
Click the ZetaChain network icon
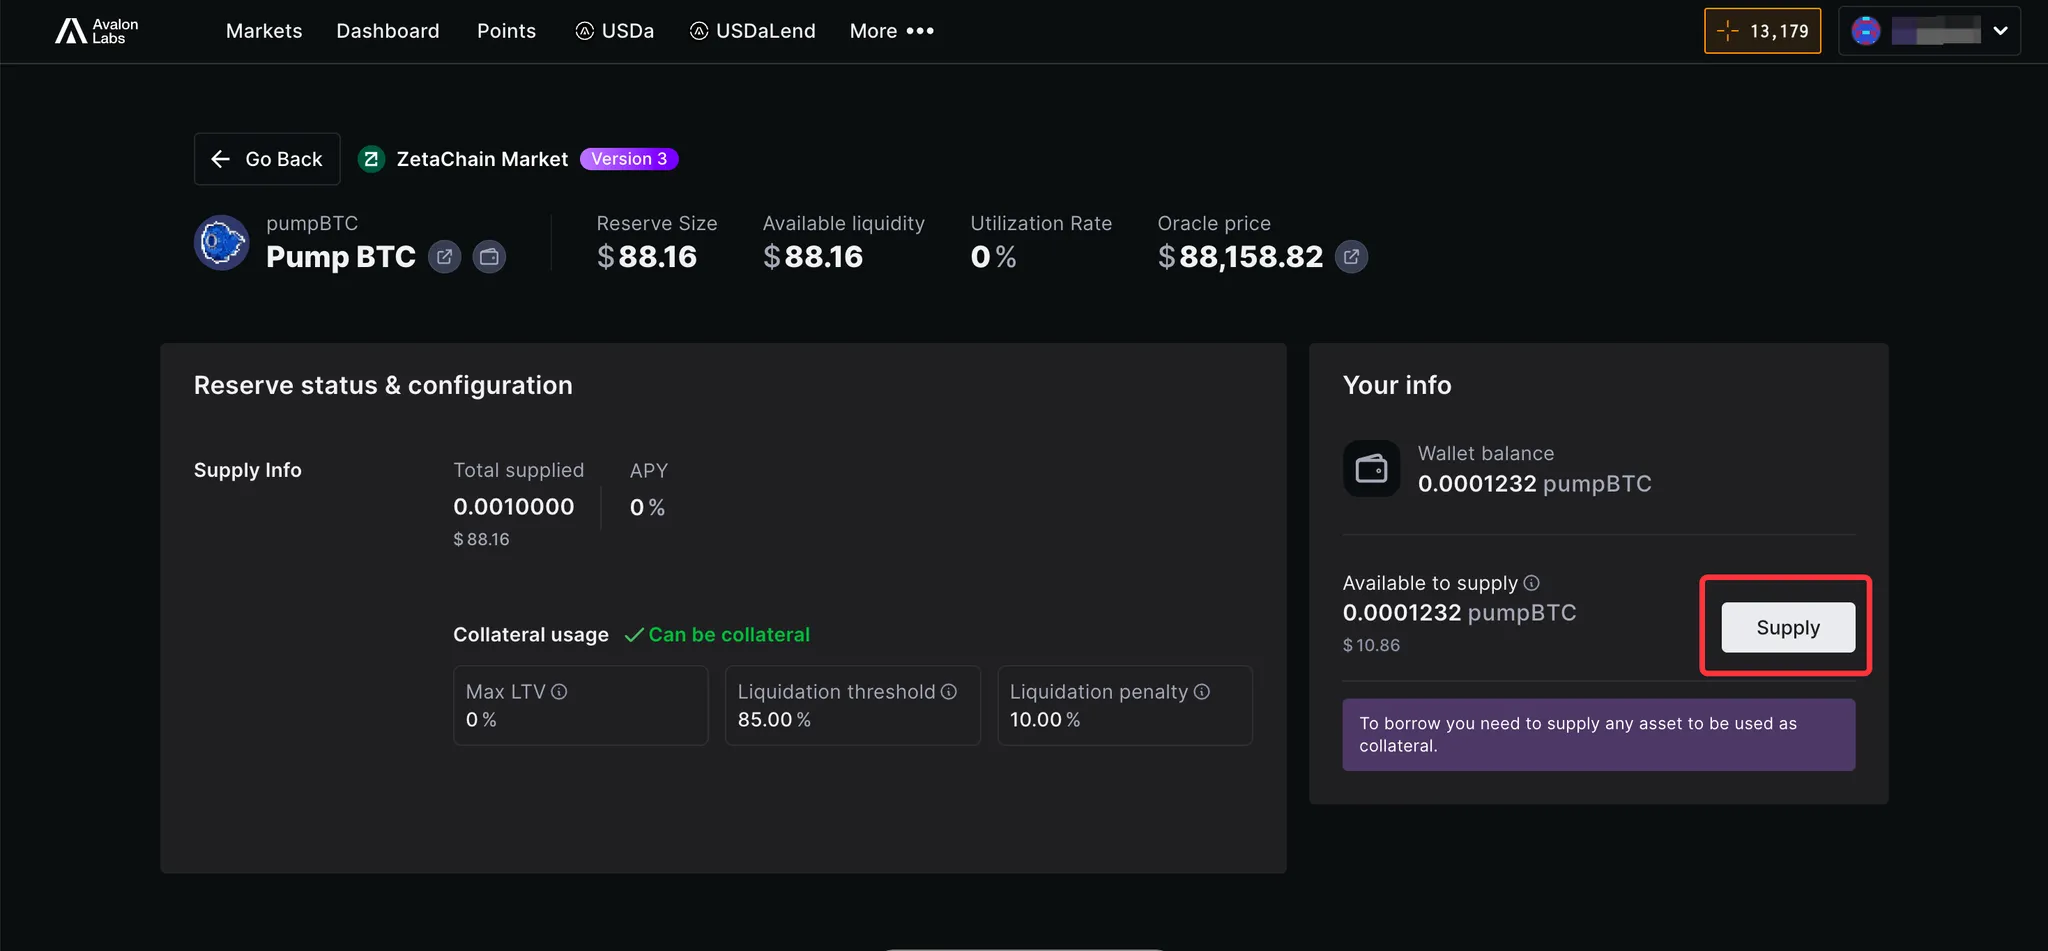(x=371, y=159)
